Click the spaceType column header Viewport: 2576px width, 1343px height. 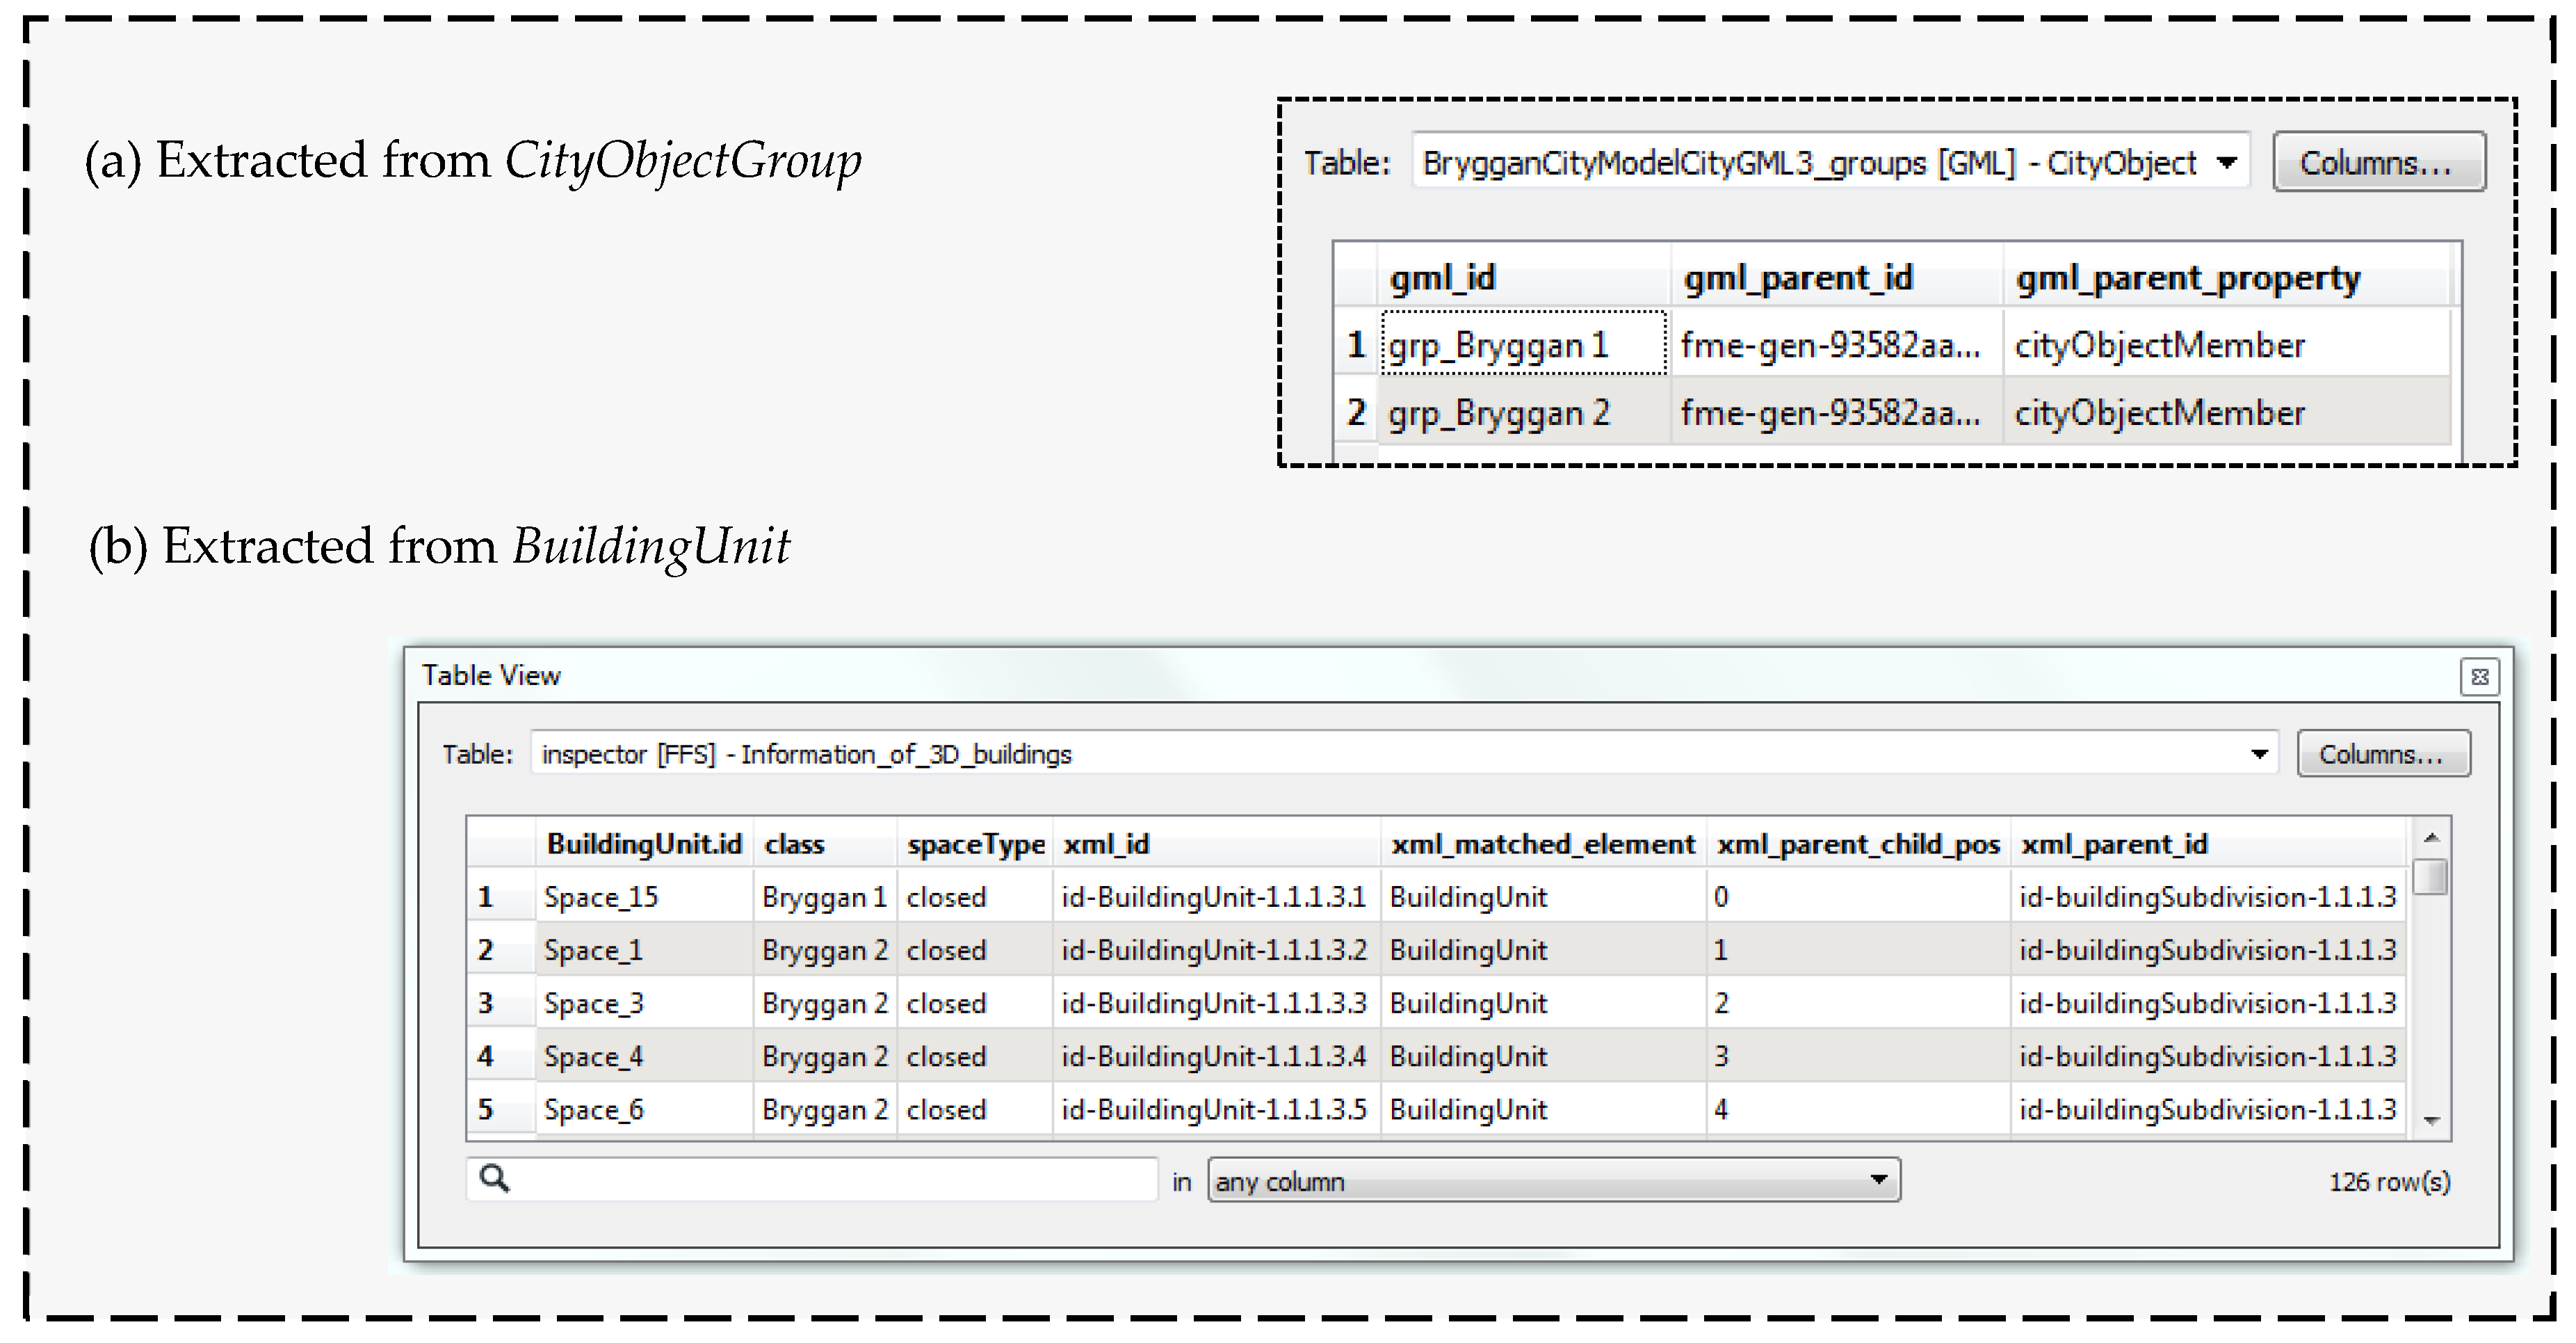[975, 844]
